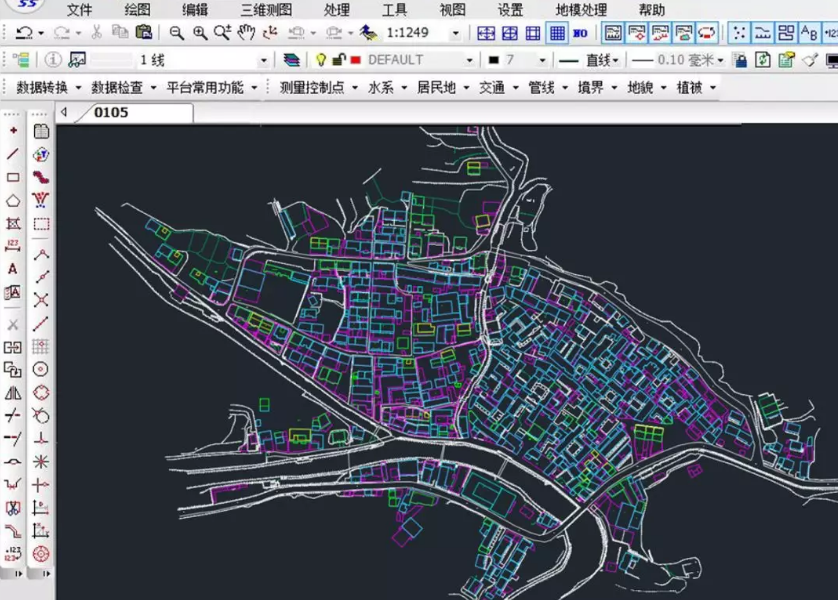Select the text 'A' annotation tool

(13, 269)
